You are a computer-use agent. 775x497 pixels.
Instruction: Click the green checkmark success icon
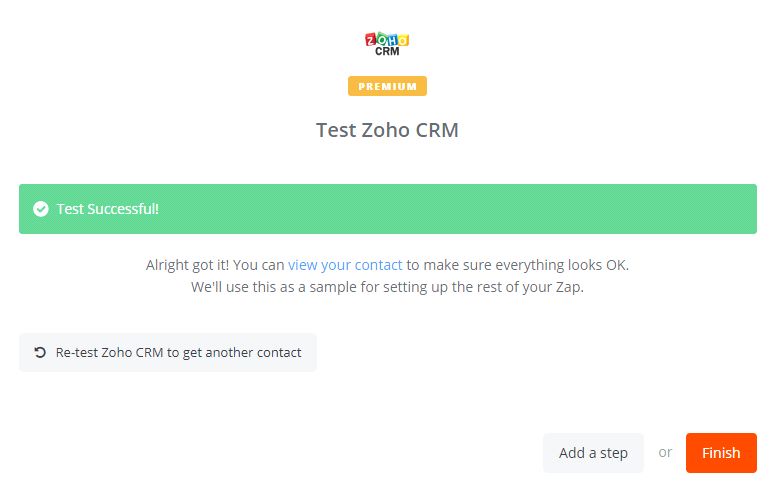click(41, 209)
